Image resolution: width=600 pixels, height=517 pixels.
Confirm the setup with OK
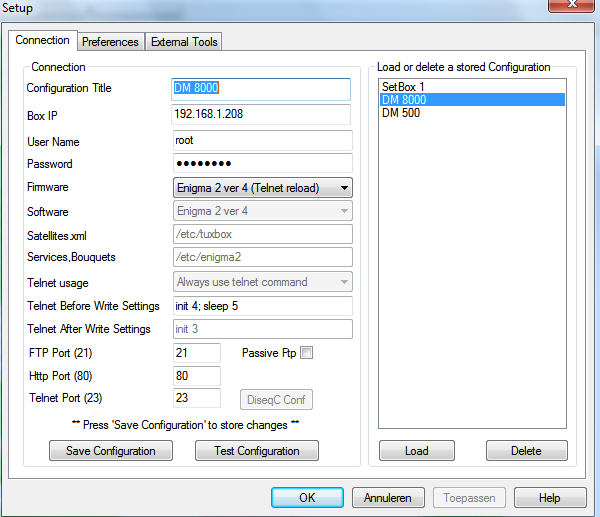tap(307, 497)
